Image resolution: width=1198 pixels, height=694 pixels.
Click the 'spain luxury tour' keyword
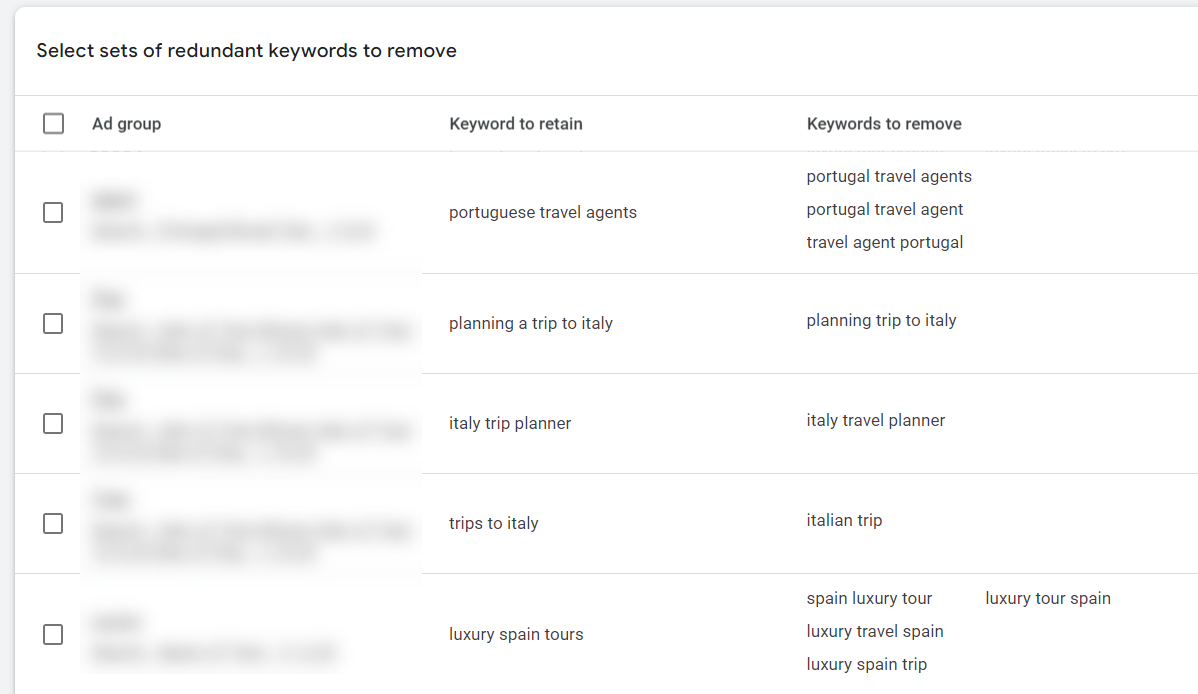pyautogui.click(x=869, y=599)
